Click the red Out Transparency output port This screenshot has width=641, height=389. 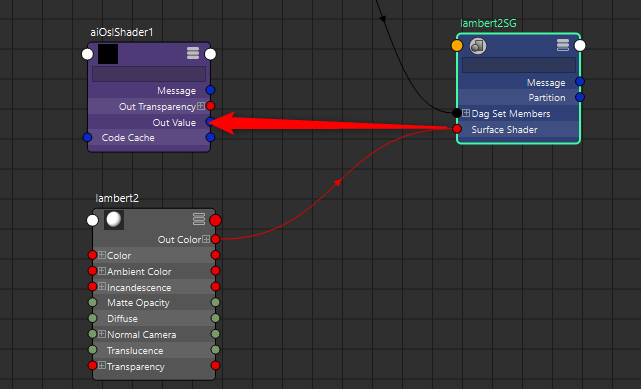click(210, 106)
